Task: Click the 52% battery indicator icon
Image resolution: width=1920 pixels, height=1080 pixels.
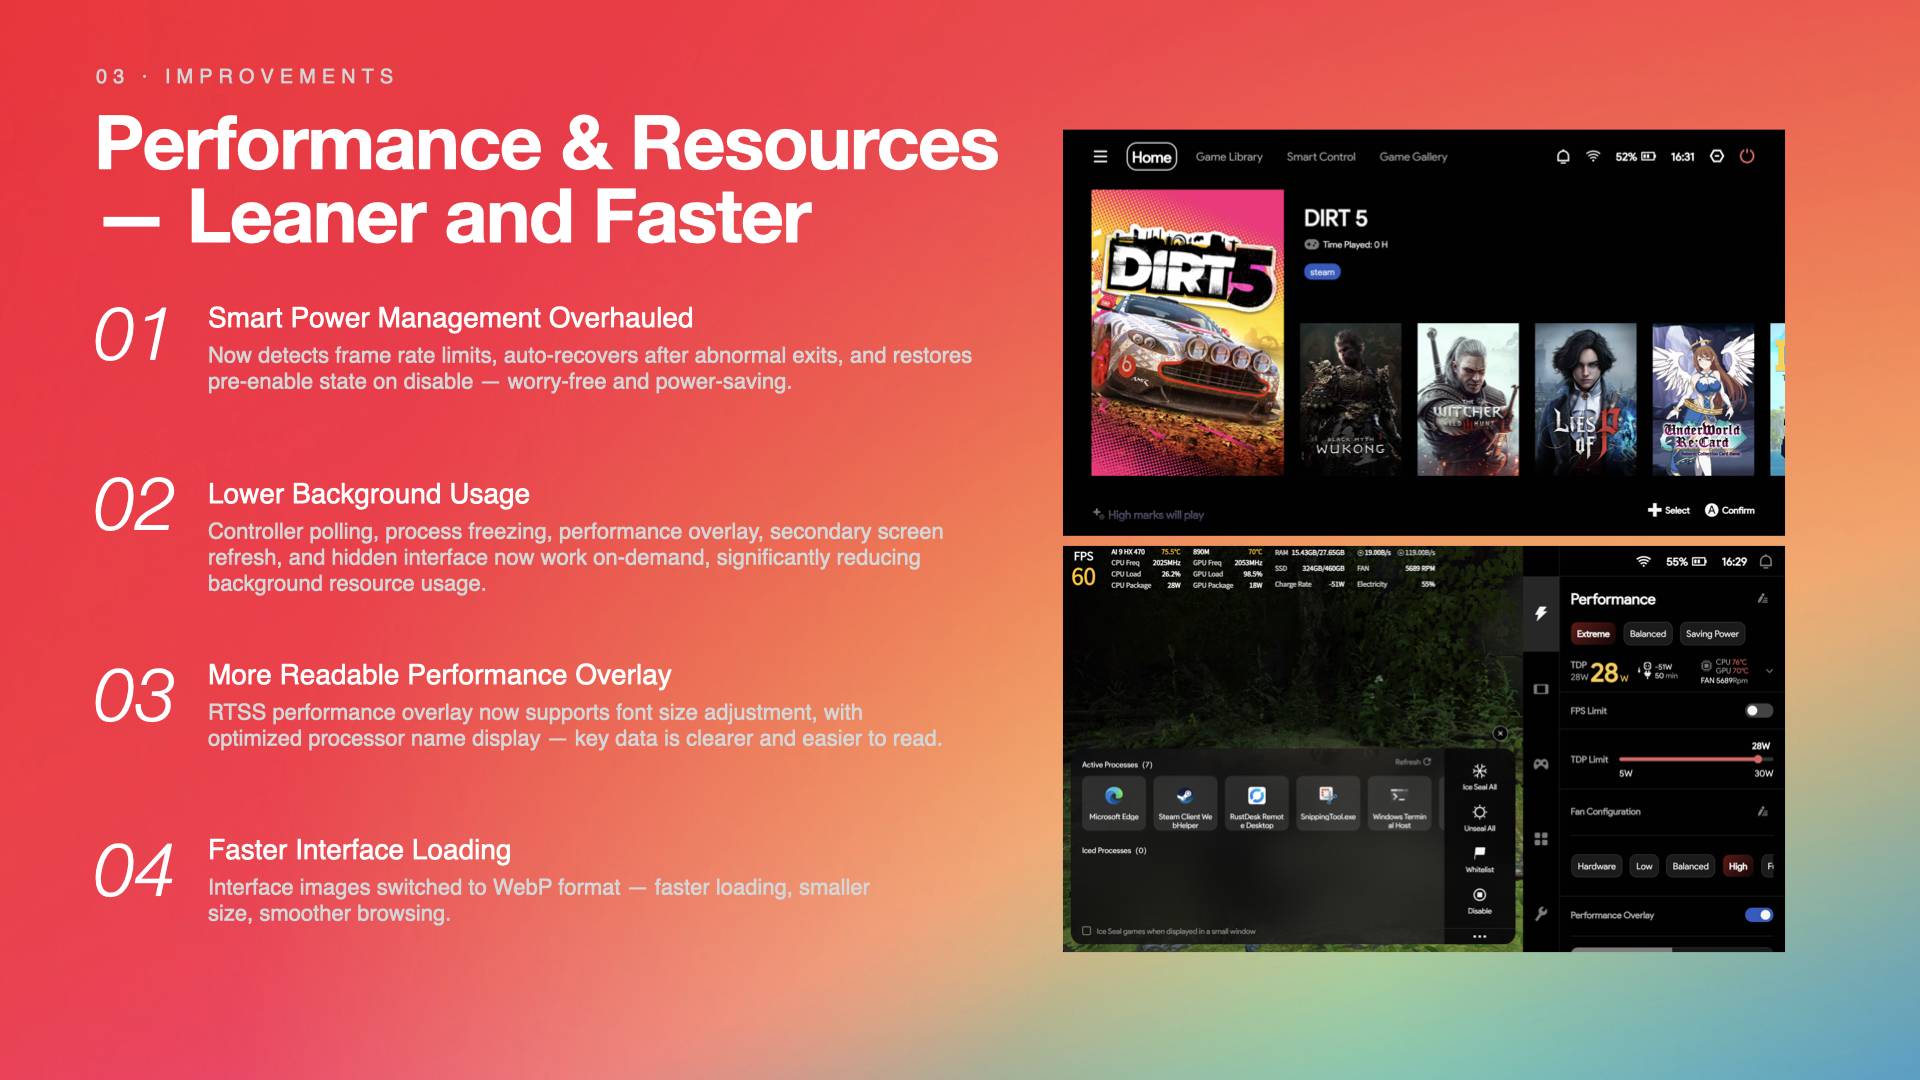Action: [1649, 156]
